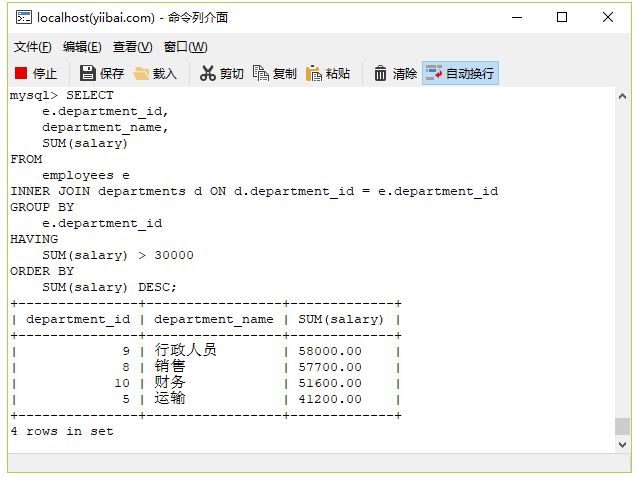Open the File (文件) menu
The height and width of the screenshot is (478, 639).
click(x=33, y=47)
